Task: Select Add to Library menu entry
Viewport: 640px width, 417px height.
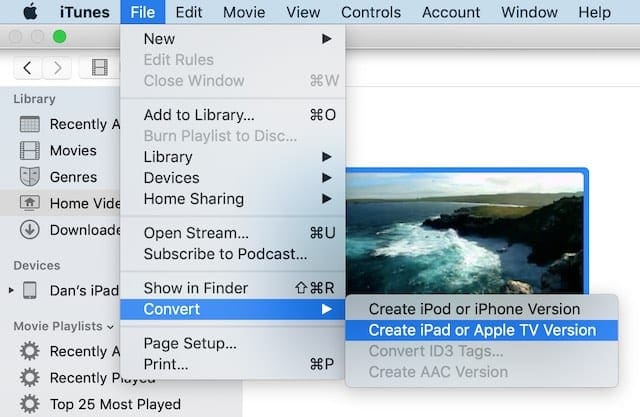Action: pyautogui.click(x=199, y=114)
